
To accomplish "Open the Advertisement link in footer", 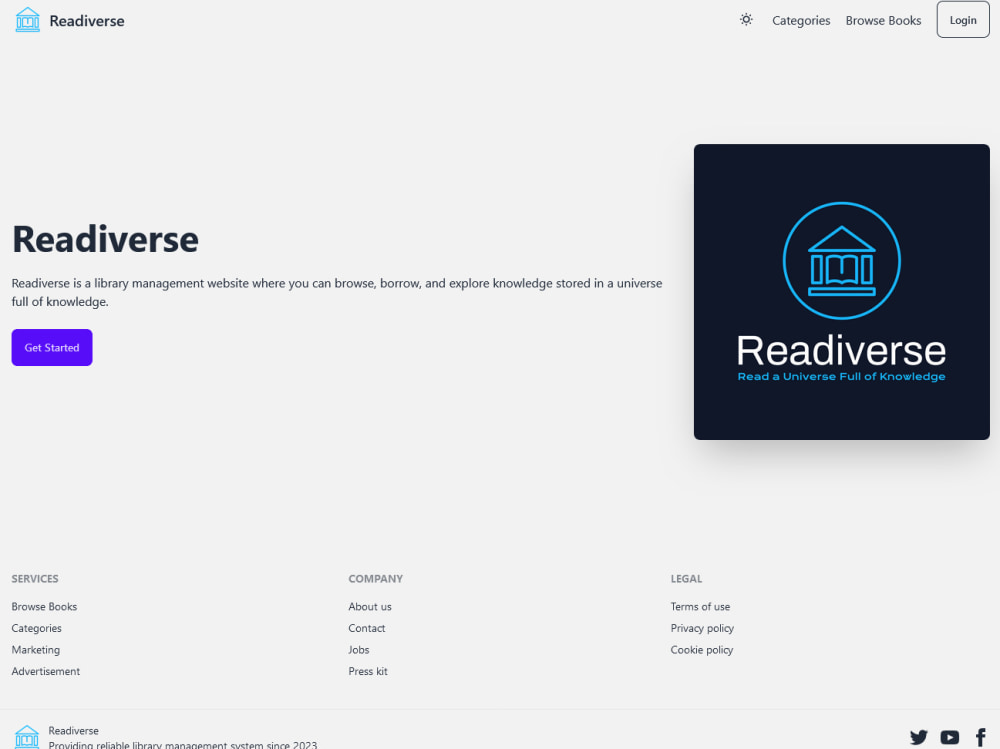I will click(45, 671).
